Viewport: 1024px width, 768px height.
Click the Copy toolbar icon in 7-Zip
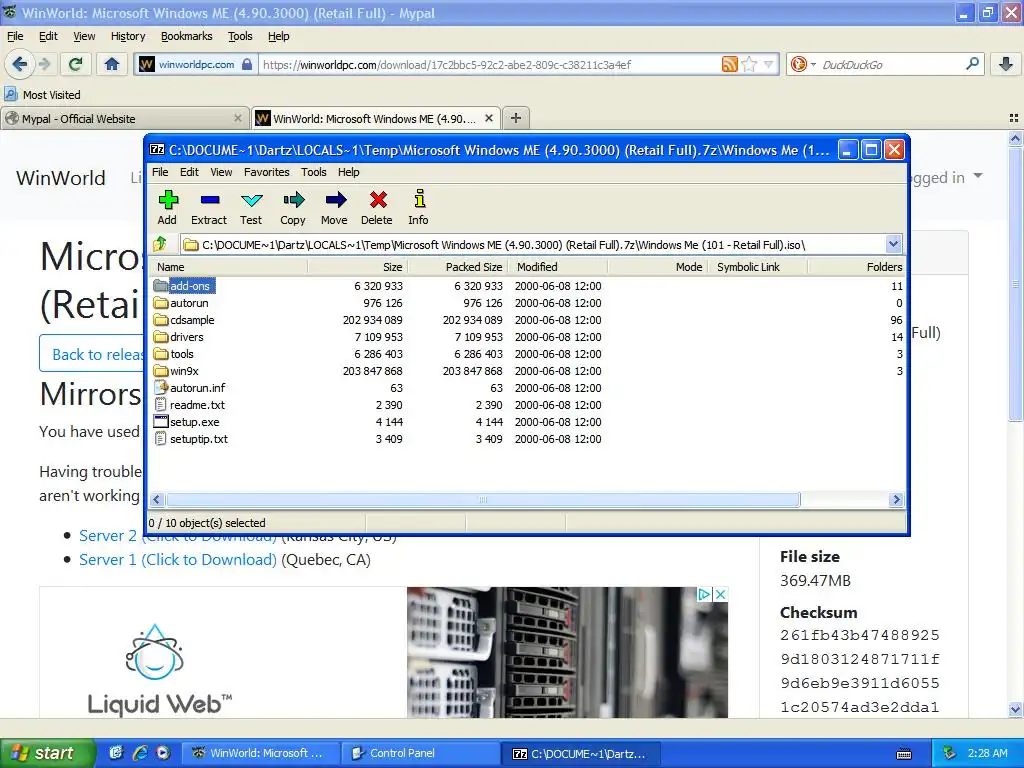point(293,207)
